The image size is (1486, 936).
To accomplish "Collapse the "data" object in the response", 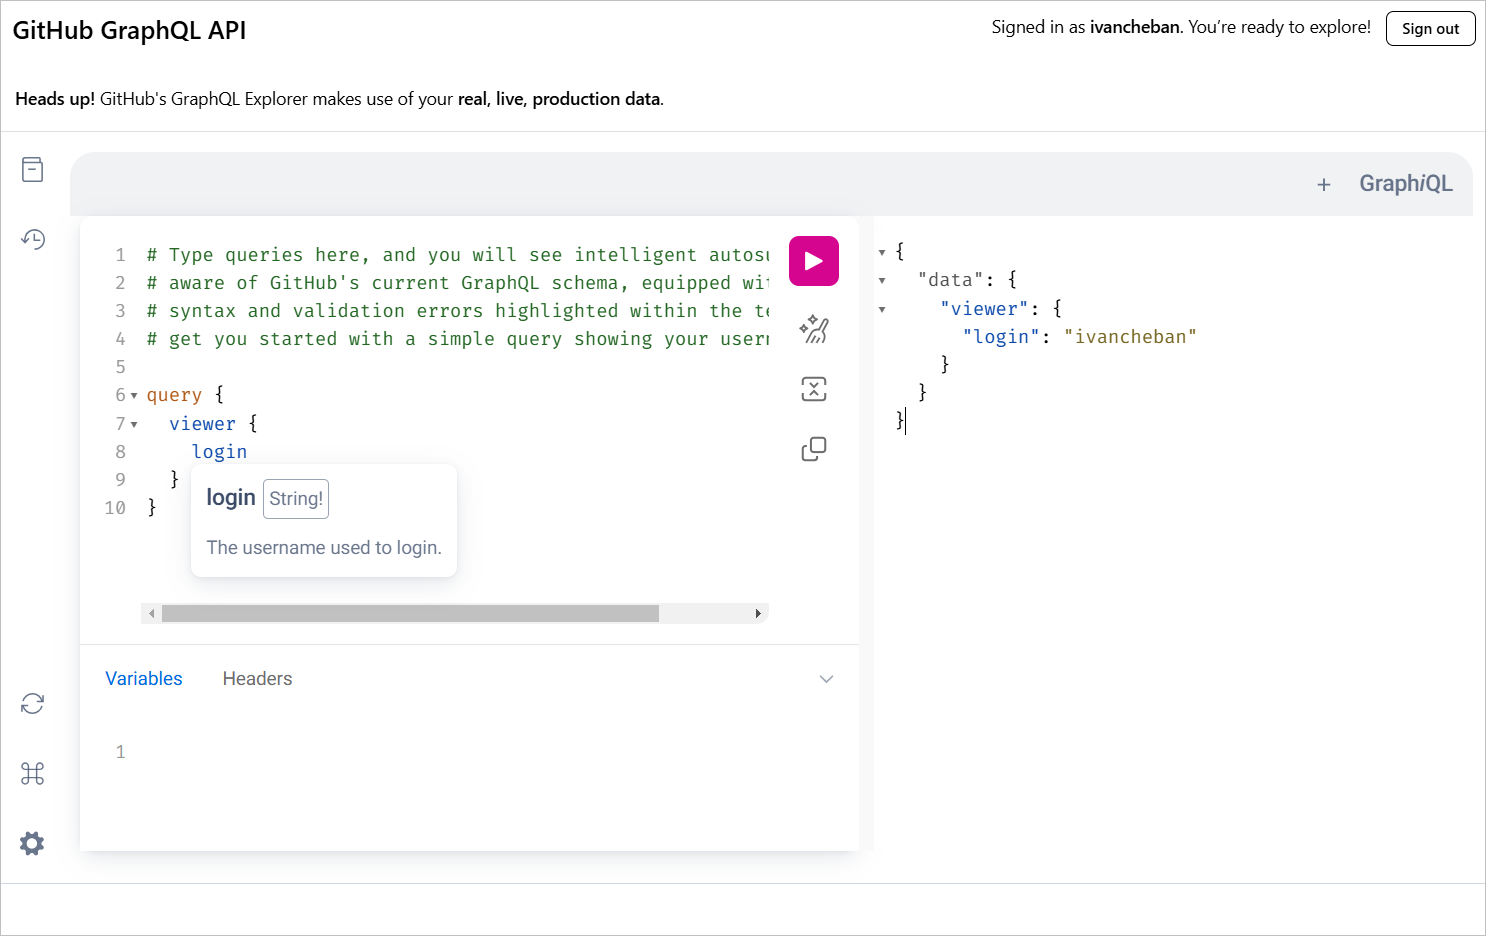I will [882, 281].
